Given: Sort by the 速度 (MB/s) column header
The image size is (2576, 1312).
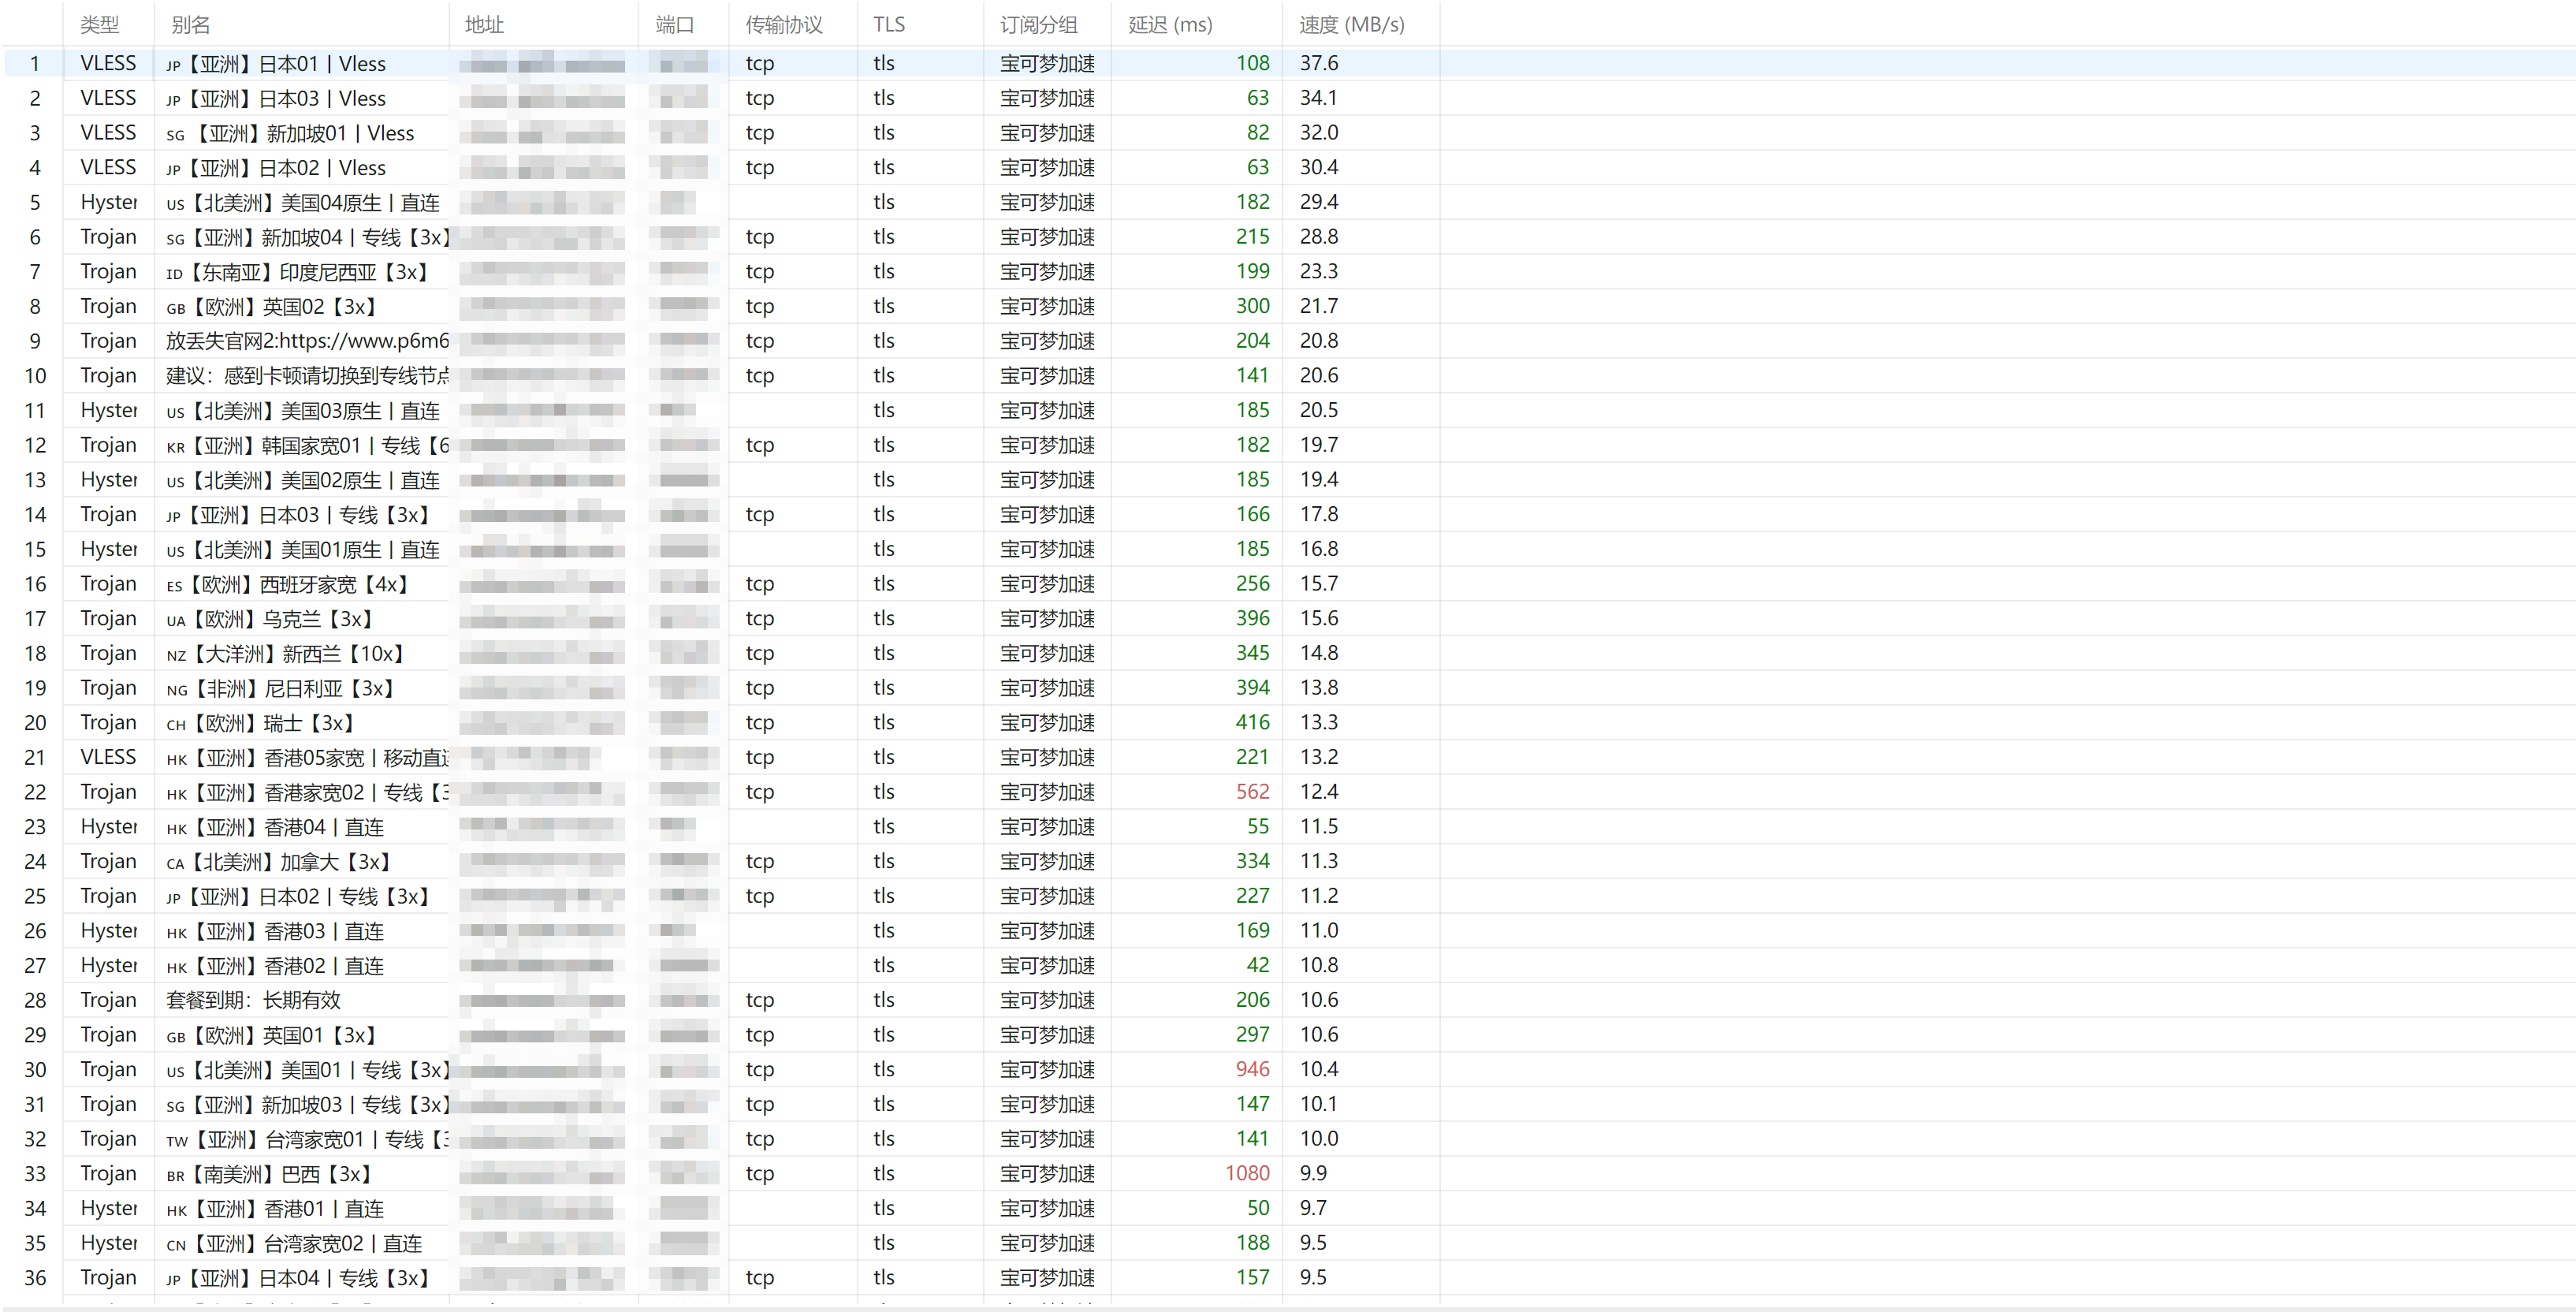Looking at the screenshot, I should pos(1360,24).
